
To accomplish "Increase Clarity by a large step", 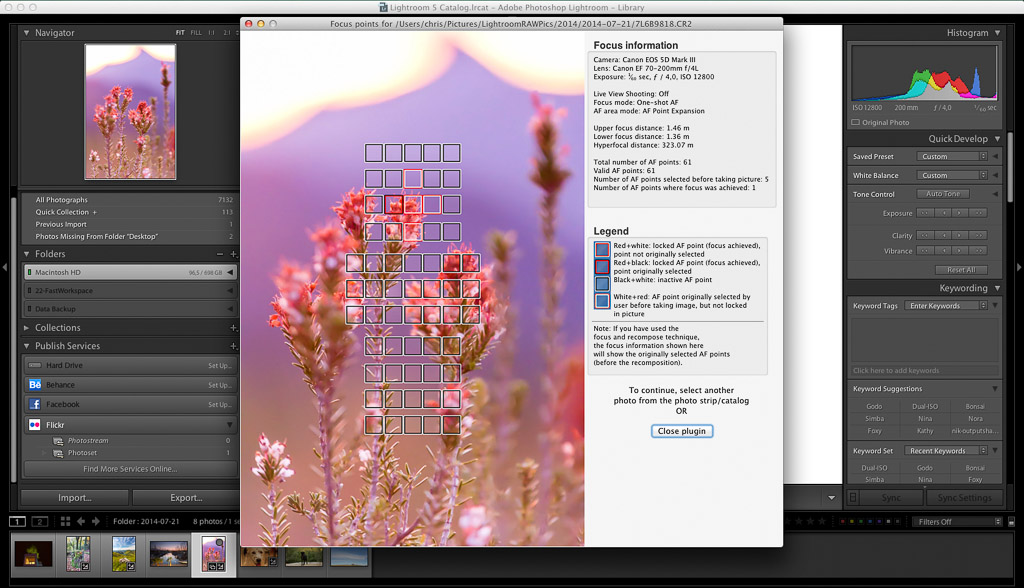I will (x=978, y=235).
